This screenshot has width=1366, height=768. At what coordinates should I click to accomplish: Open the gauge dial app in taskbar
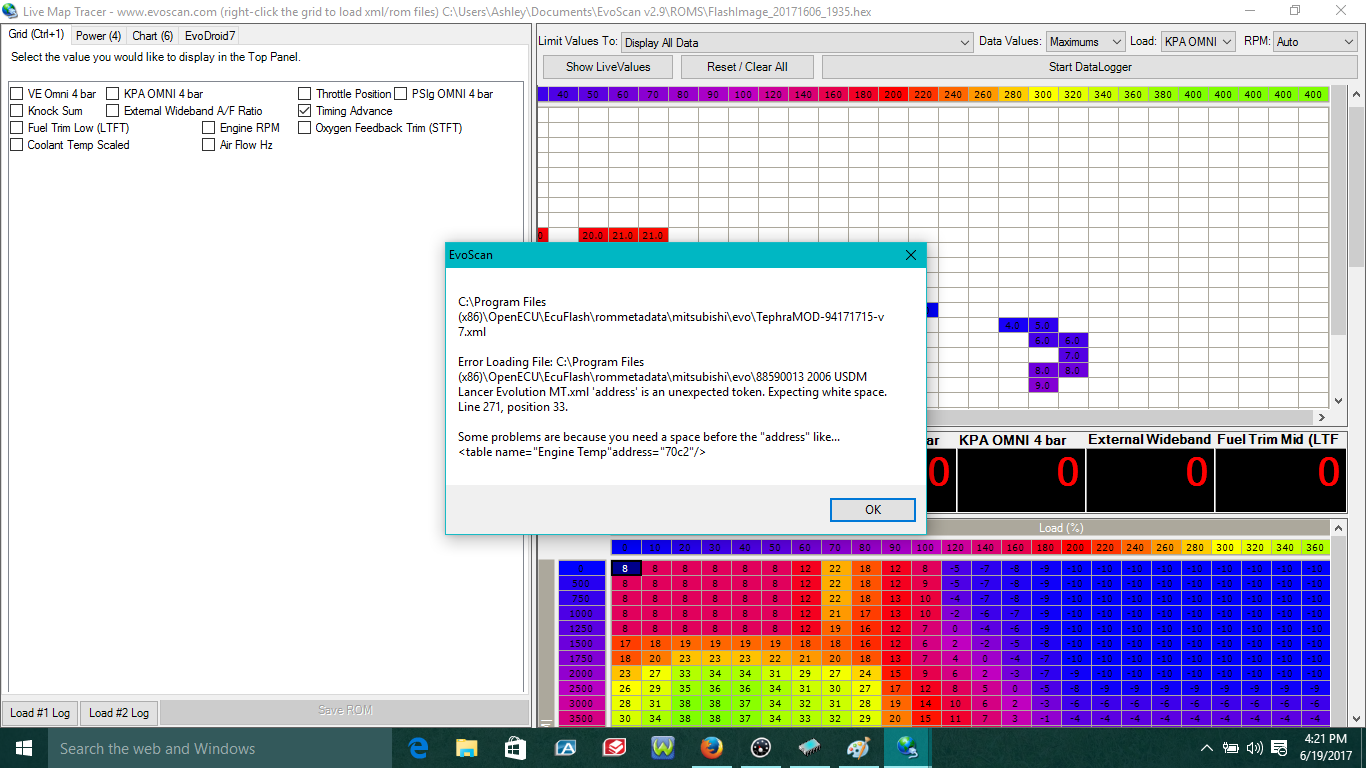(761, 748)
